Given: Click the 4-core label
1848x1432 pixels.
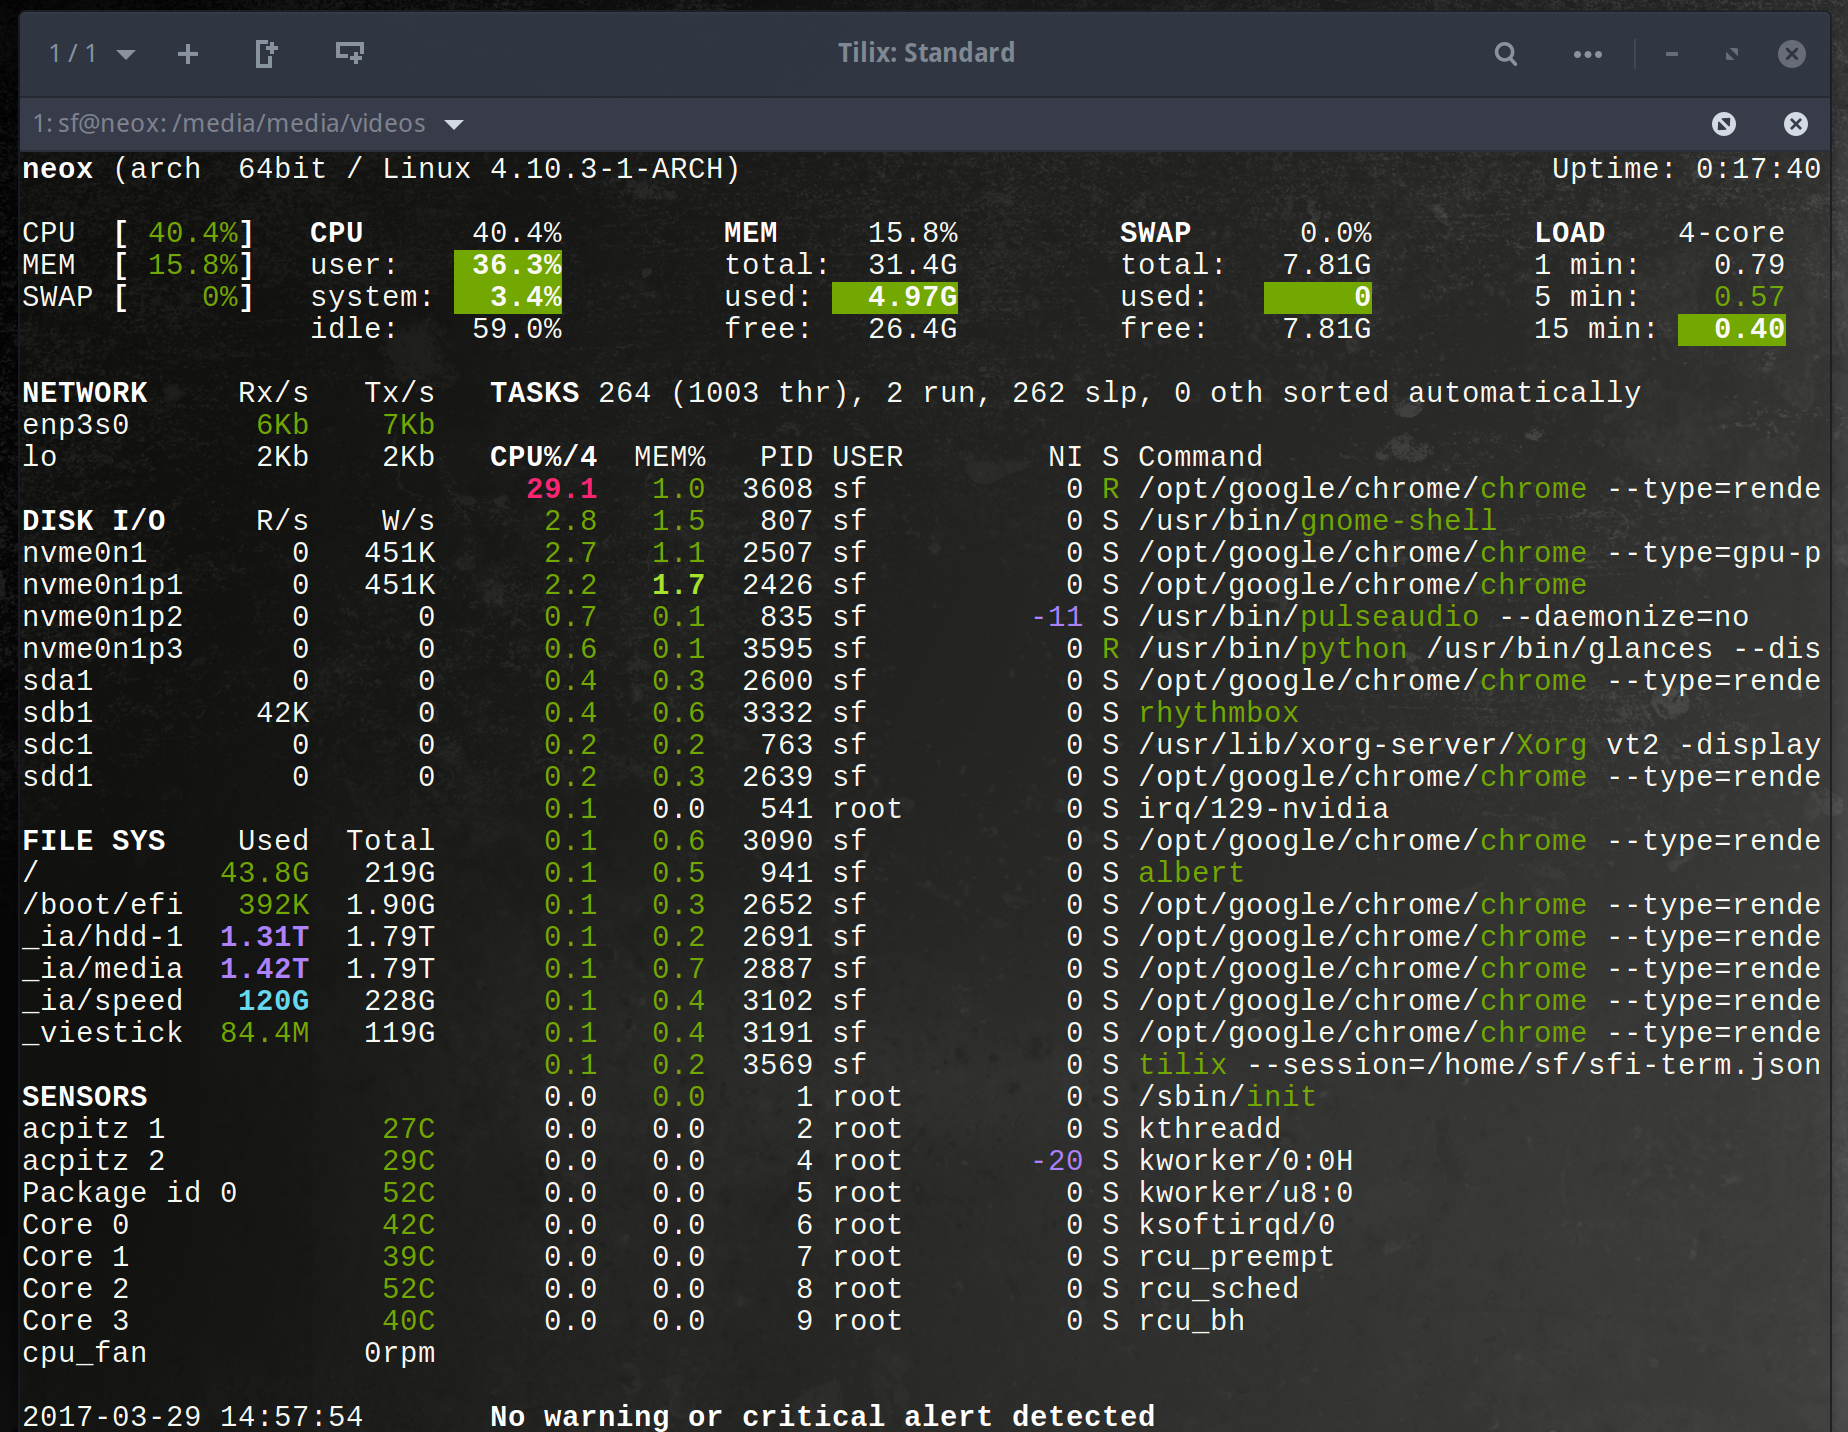Looking at the screenshot, I should 1732,233.
